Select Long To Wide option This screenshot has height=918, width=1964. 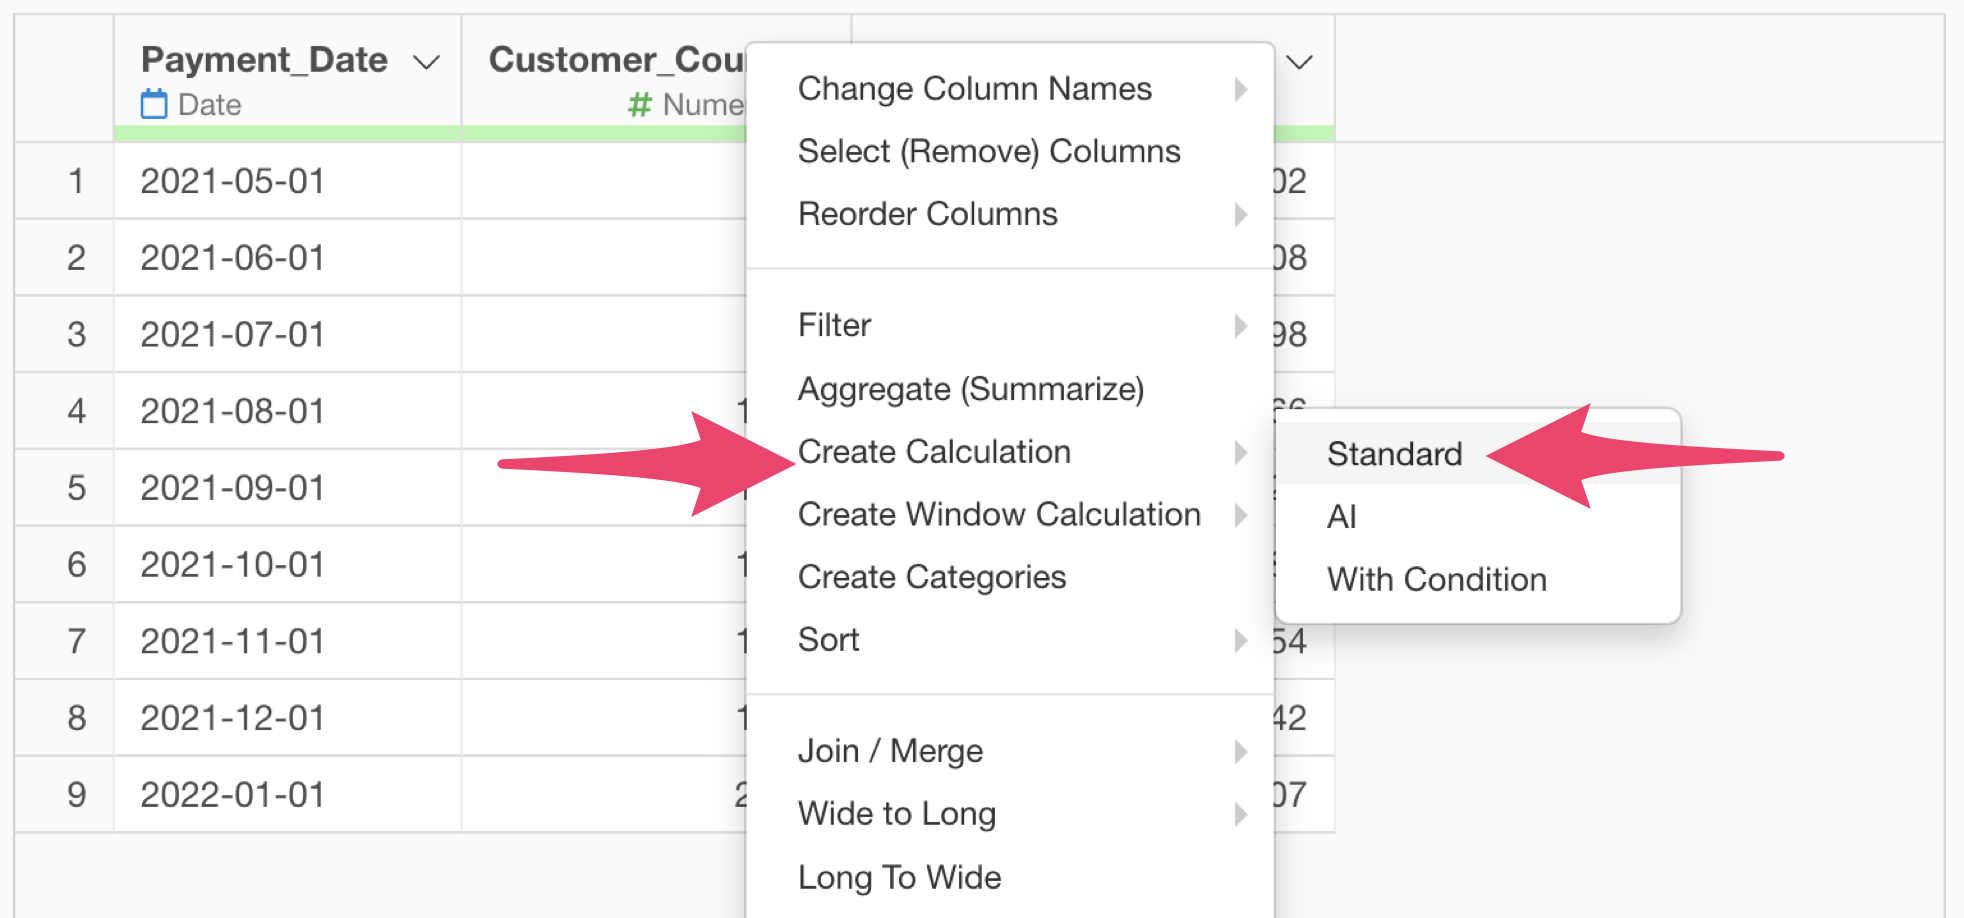(1010, 877)
